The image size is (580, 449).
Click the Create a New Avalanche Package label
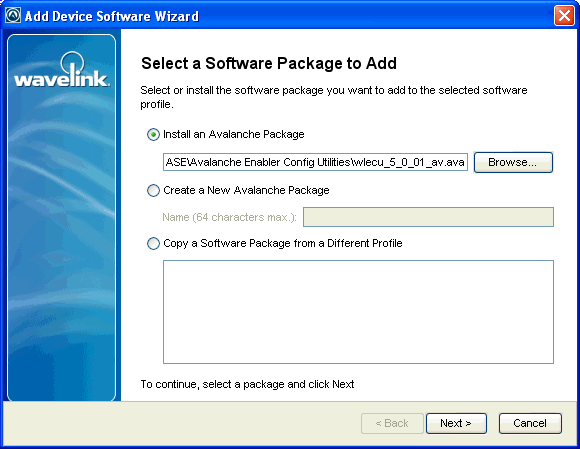pos(246,190)
